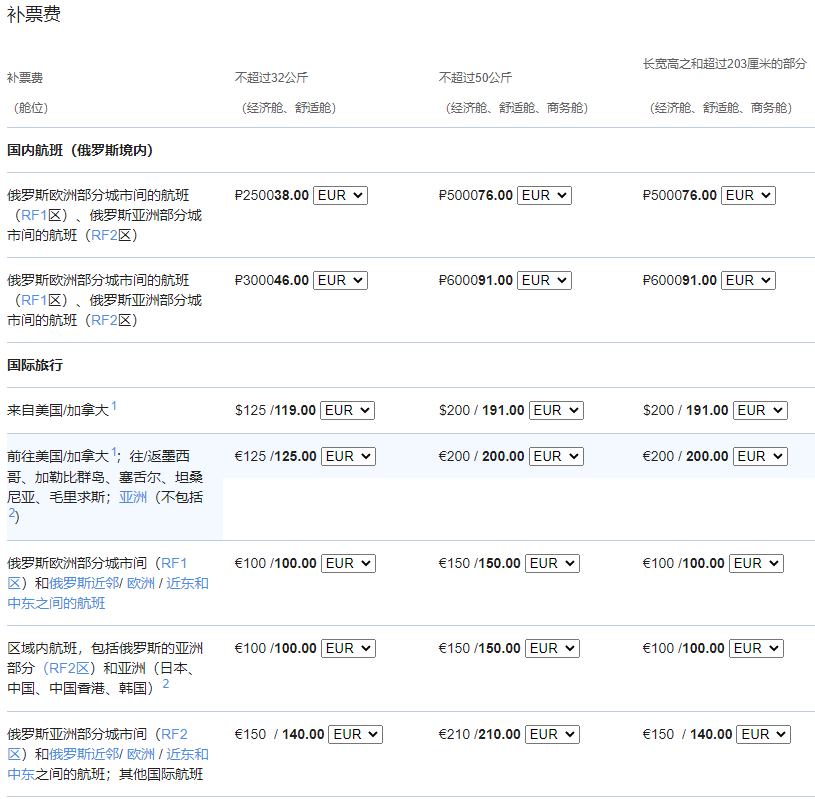815x799 pixels.
Task: Open ₽6000 currency dropdown in 203cm oversize column
Action: [748, 280]
